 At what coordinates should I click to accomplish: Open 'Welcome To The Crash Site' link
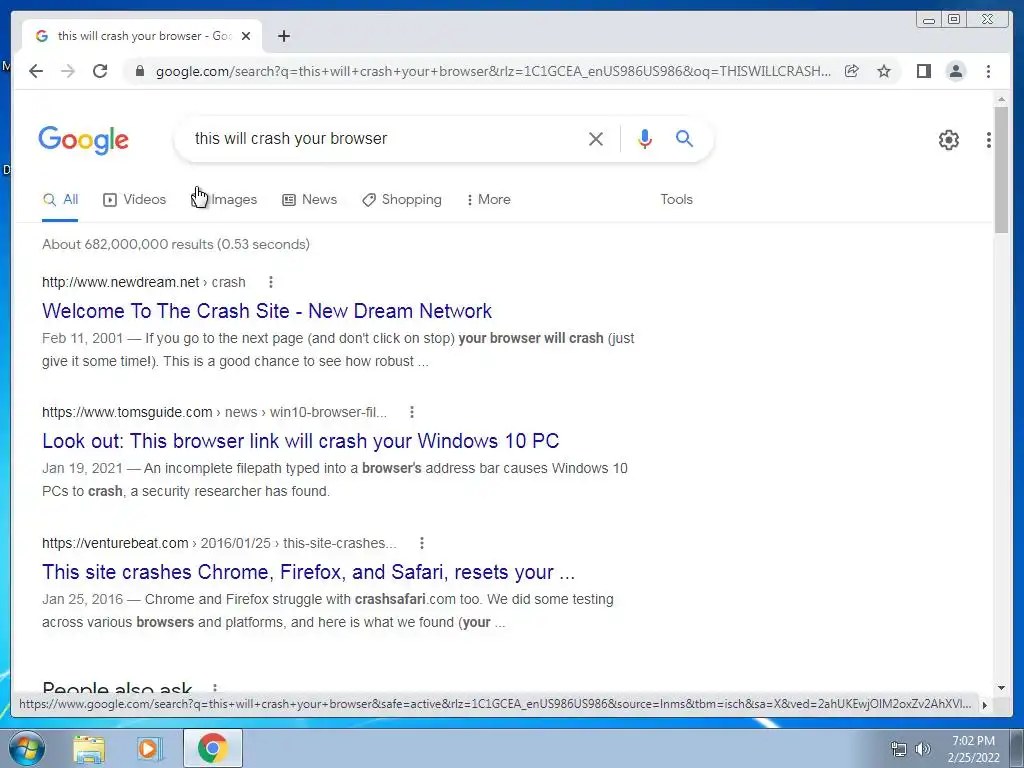(266, 311)
